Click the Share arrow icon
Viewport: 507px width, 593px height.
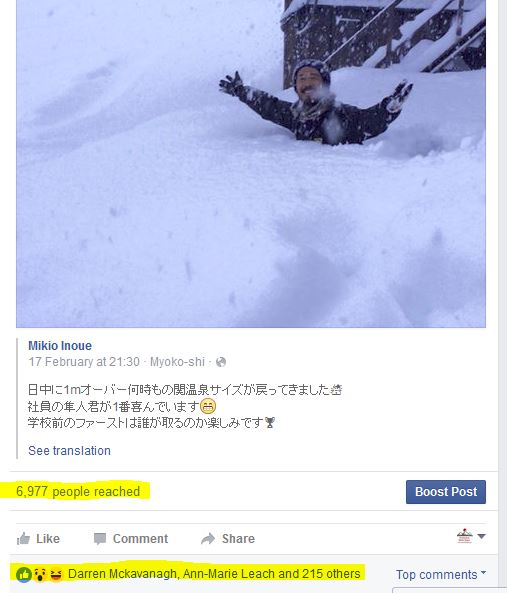[208, 538]
